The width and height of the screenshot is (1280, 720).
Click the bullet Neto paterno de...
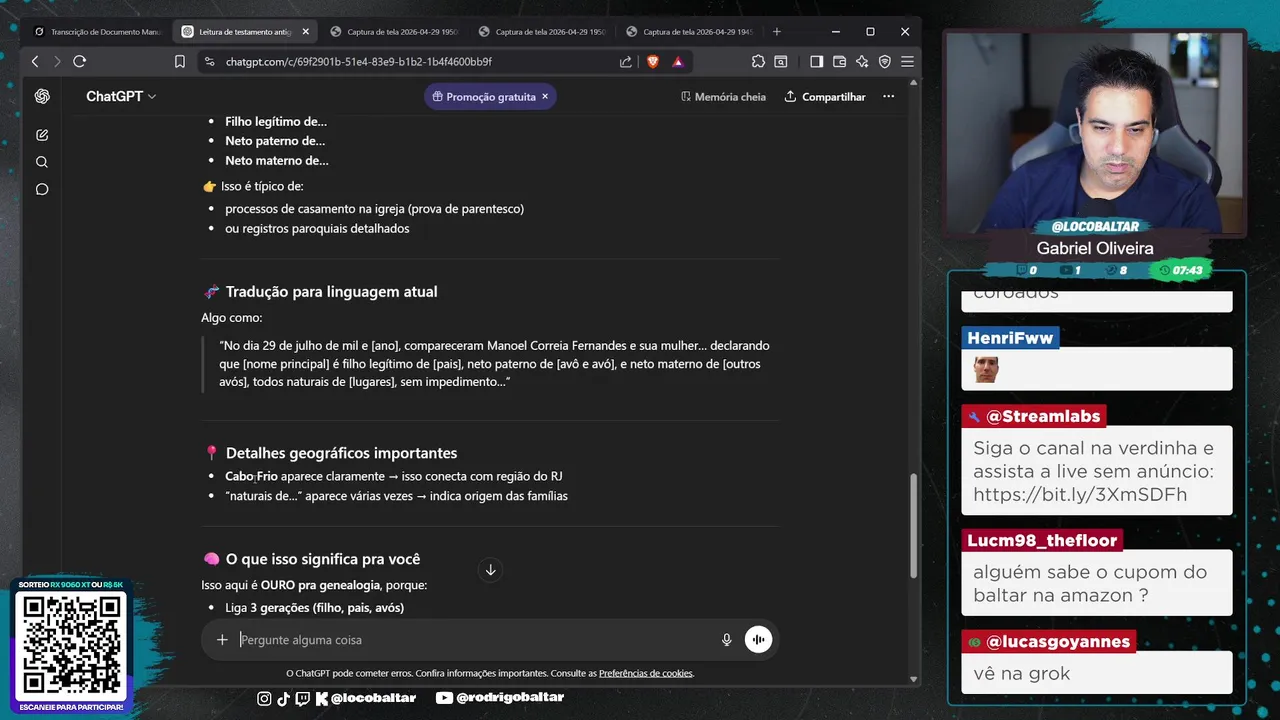tap(275, 141)
